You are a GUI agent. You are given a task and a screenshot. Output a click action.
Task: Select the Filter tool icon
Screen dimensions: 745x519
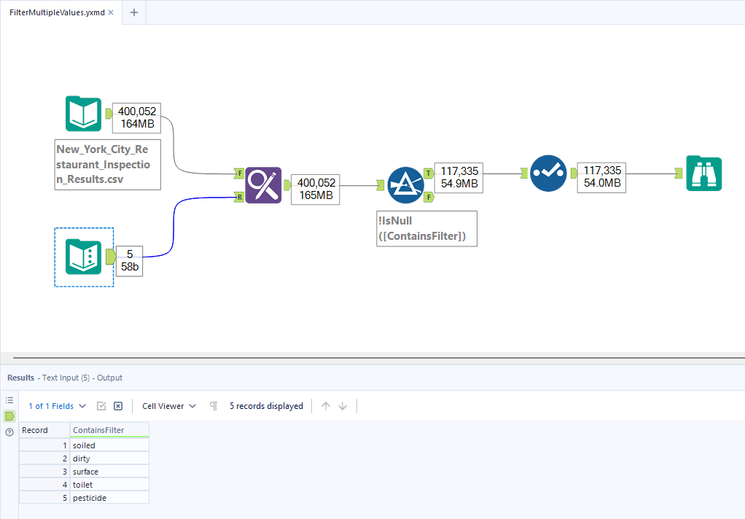405,185
